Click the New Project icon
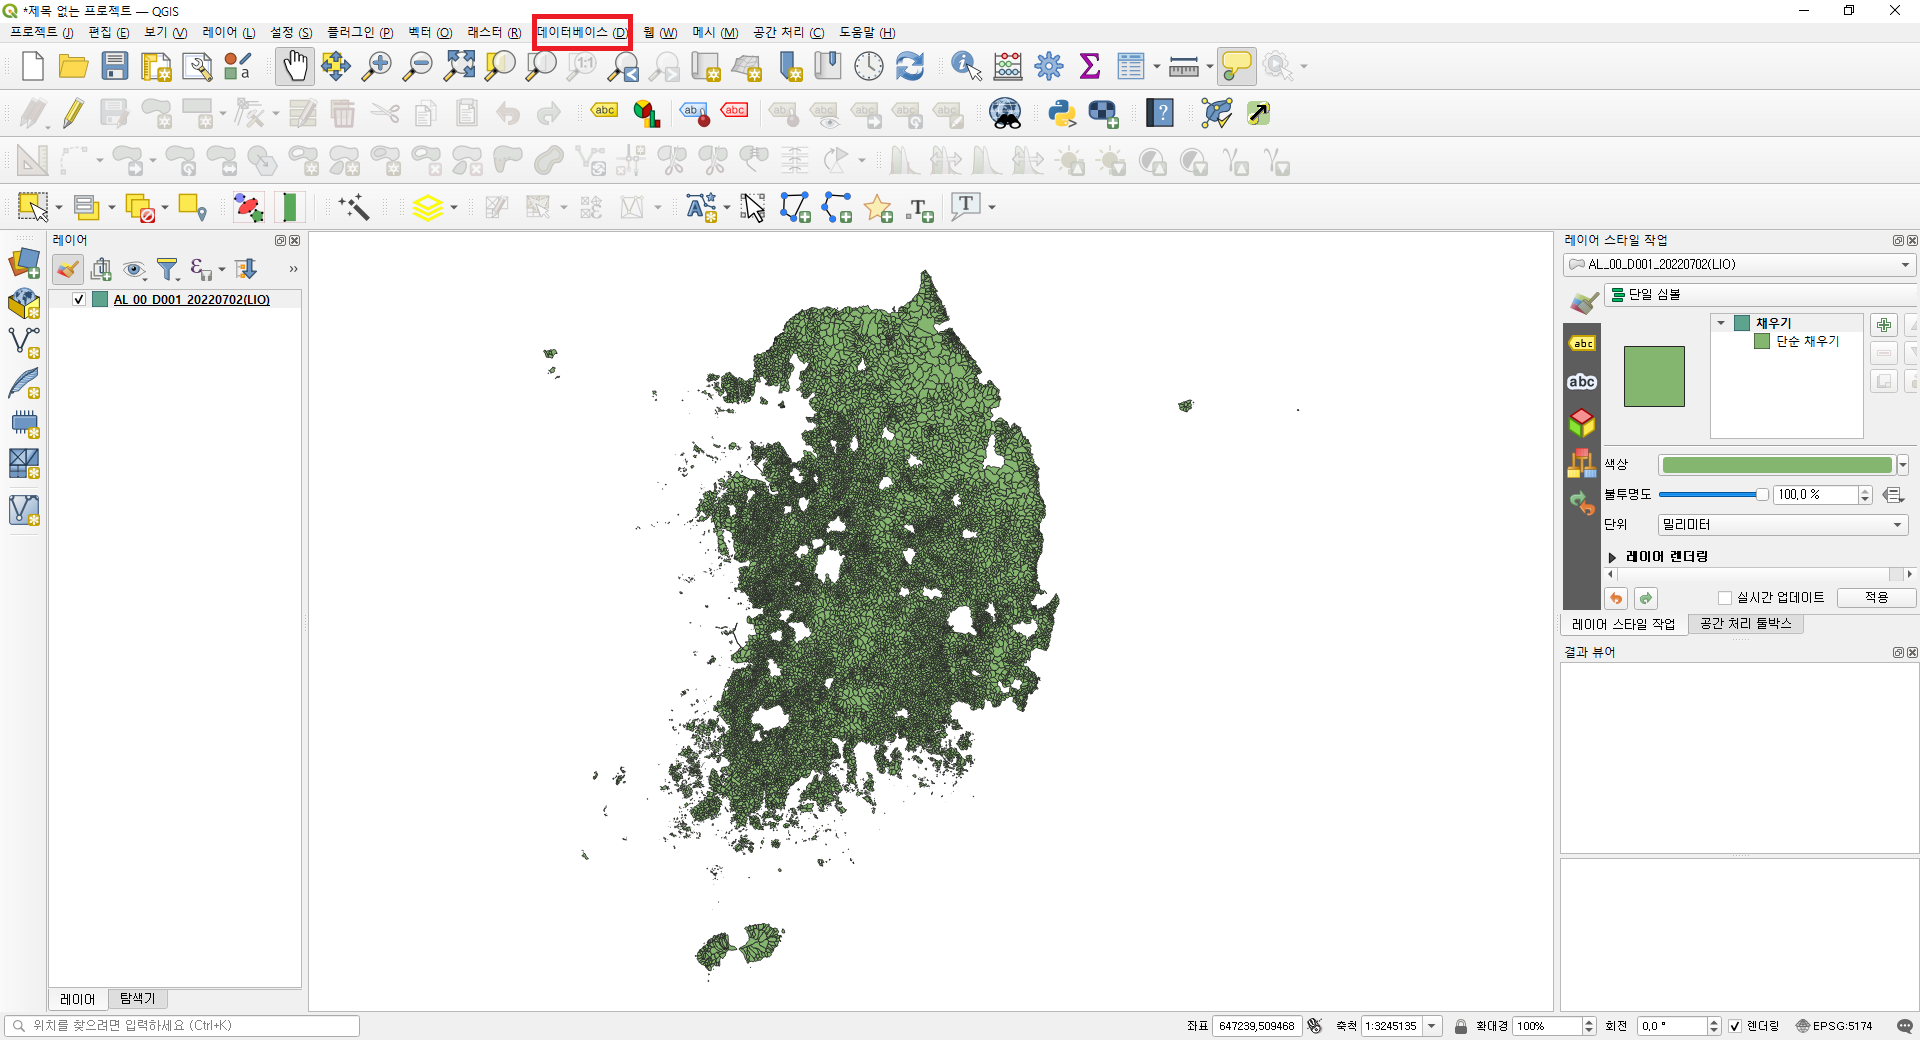Screen dimensions: 1920x1040 coord(33,66)
